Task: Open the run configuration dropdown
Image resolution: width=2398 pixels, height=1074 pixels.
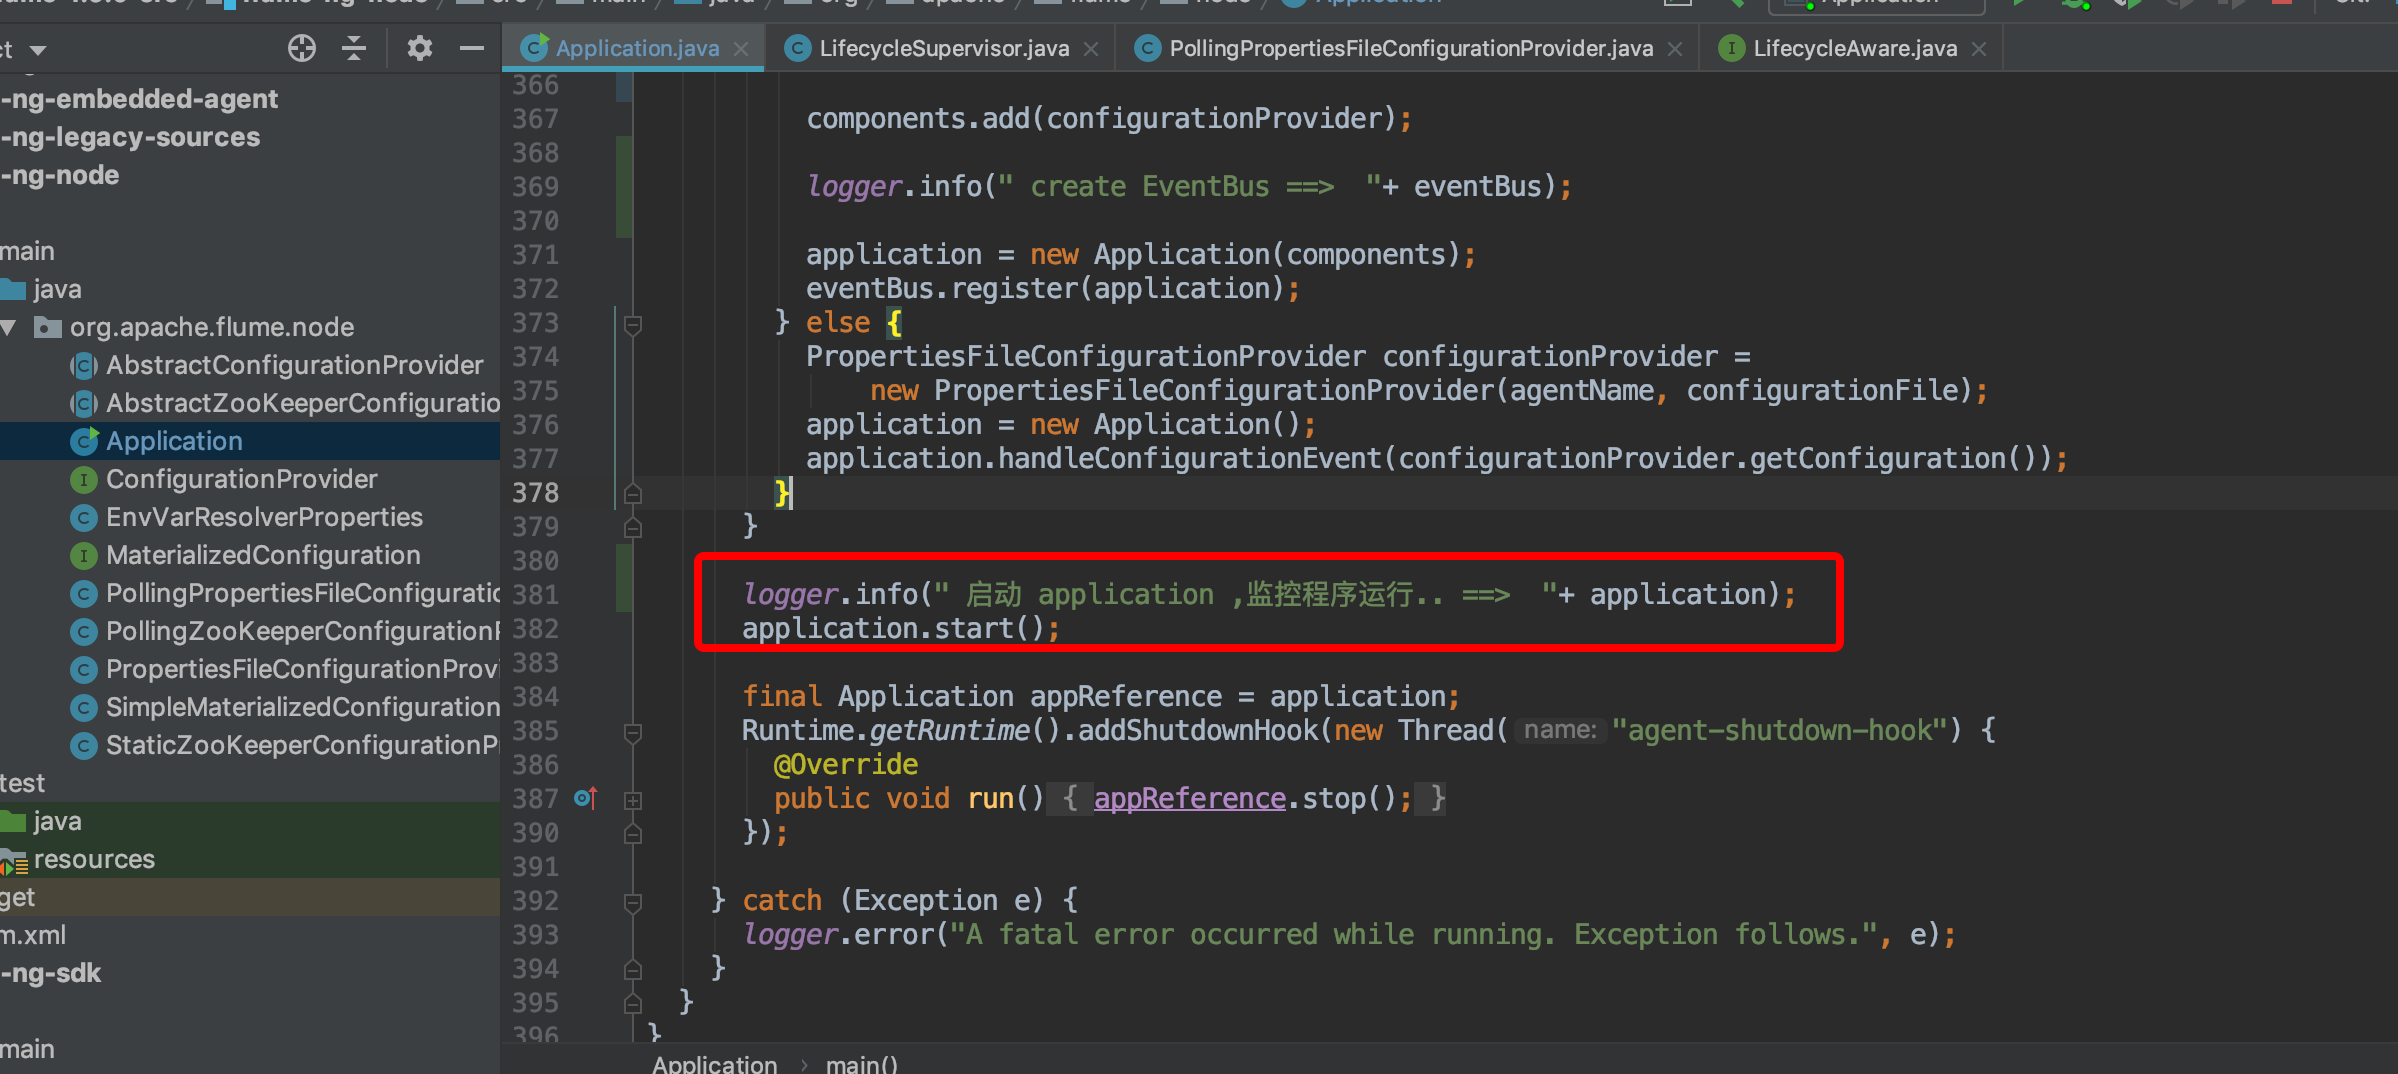Action: point(1875,3)
